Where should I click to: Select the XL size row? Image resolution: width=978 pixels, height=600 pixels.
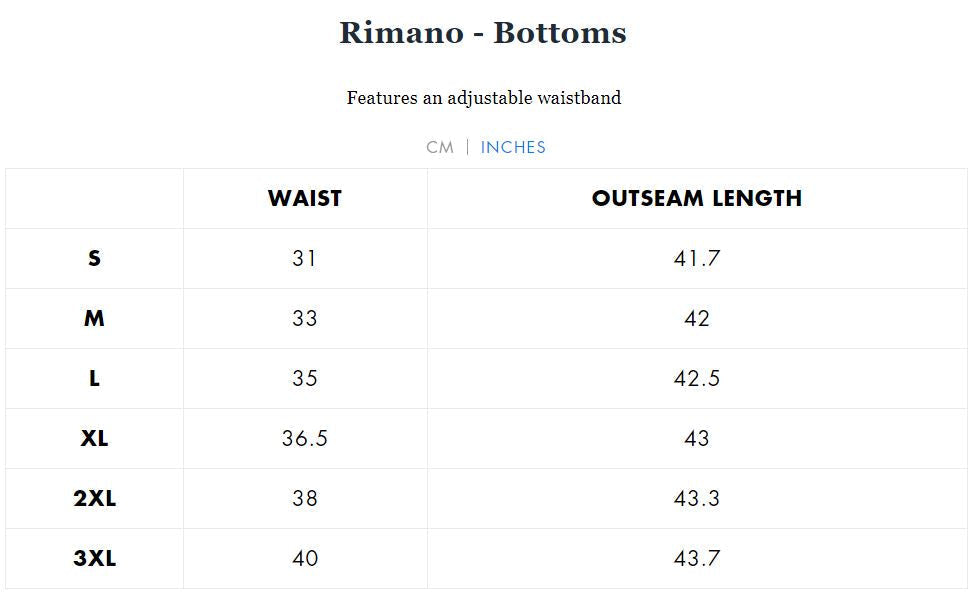click(x=94, y=438)
